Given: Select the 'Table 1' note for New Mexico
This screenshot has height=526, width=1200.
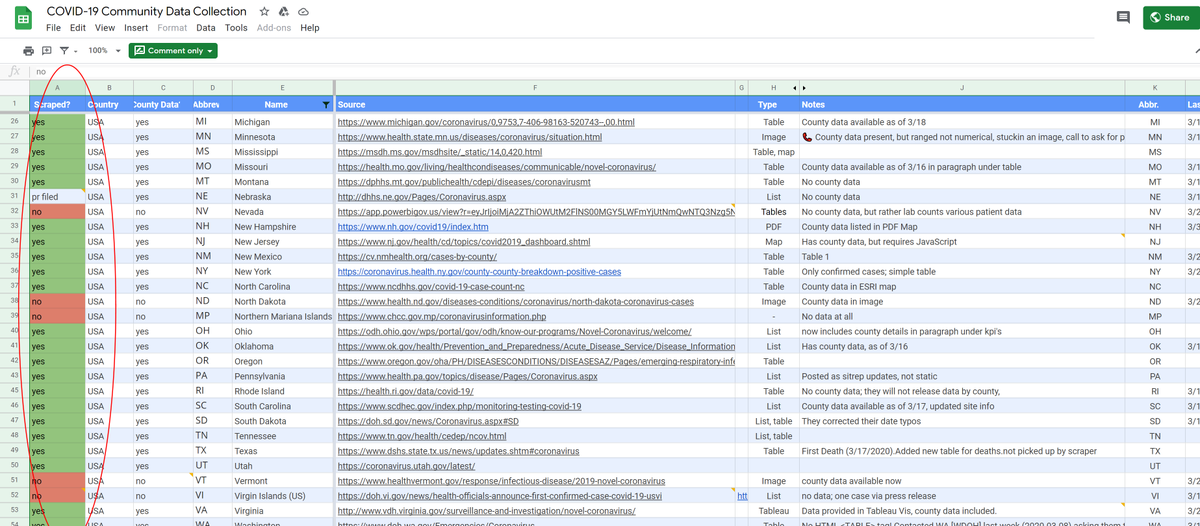Looking at the screenshot, I should (x=961, y=256).
